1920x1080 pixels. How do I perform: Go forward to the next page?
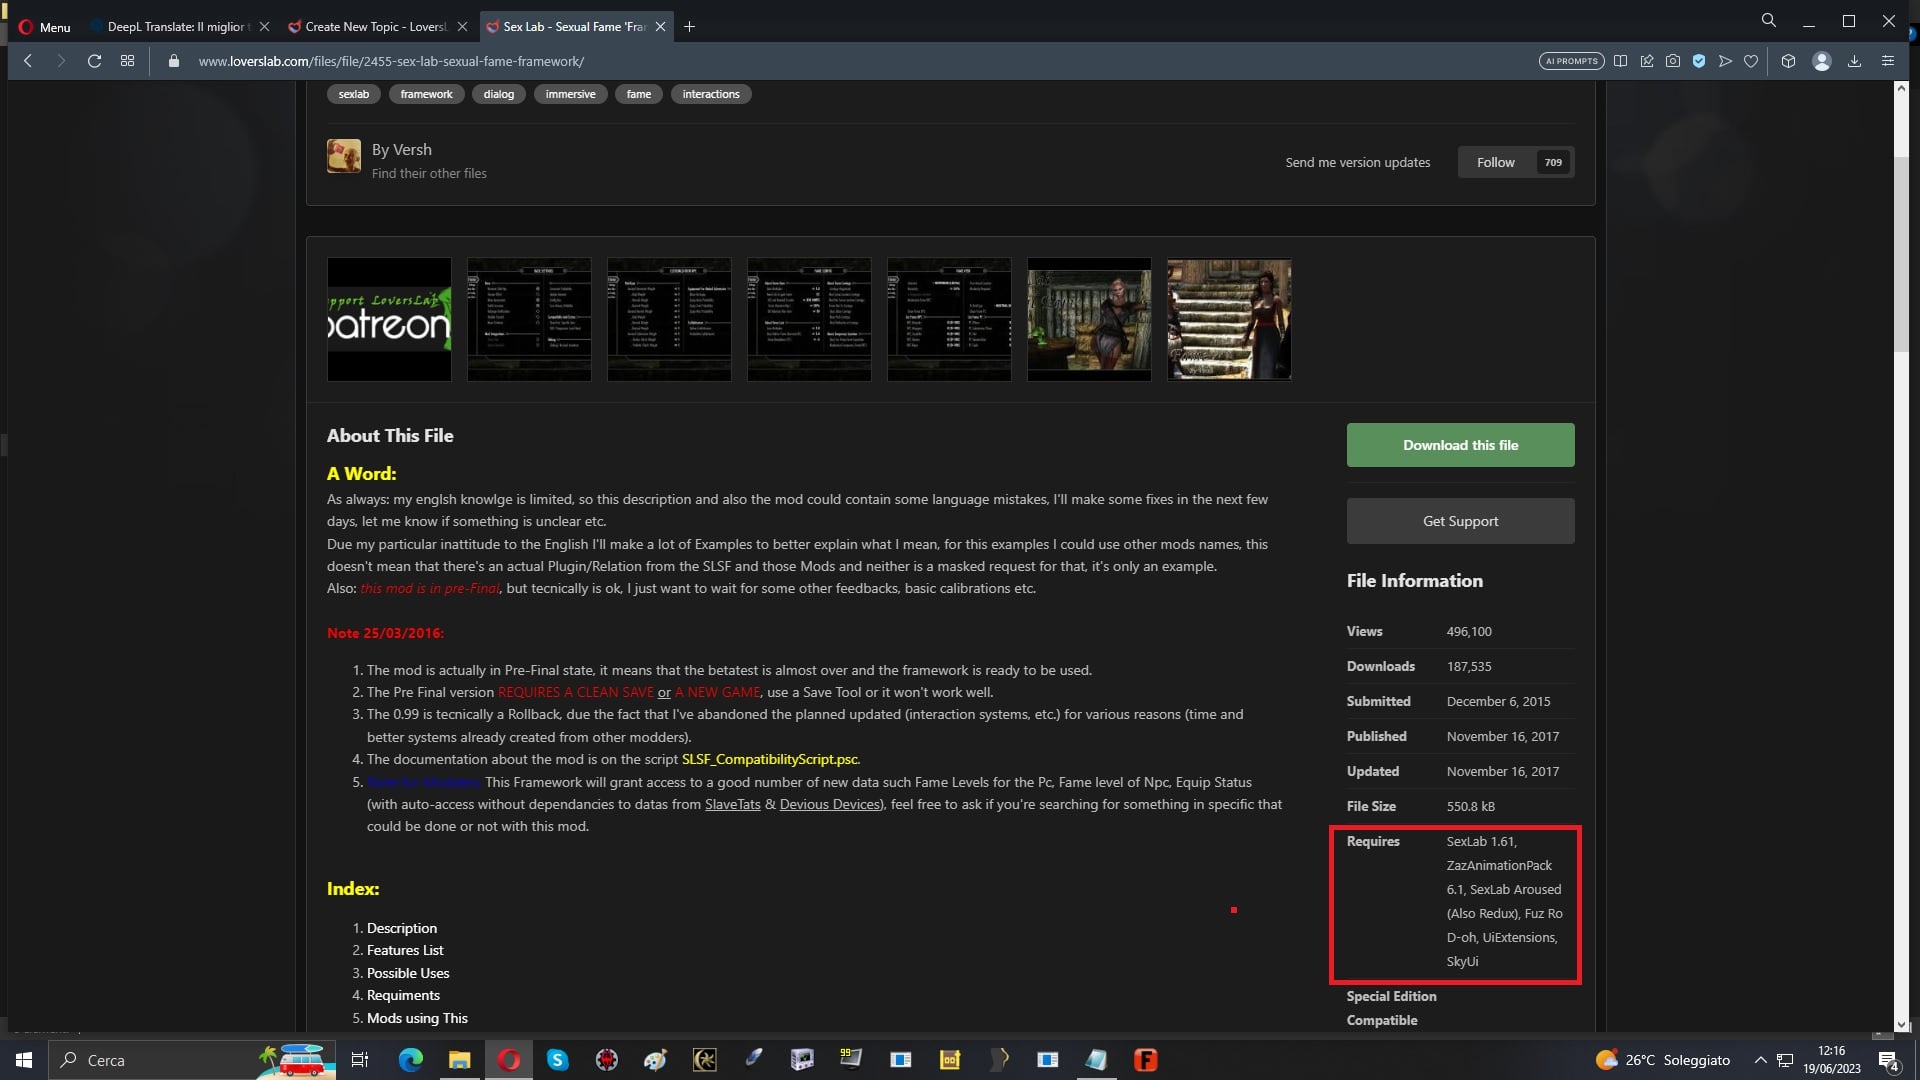[61, 61]
